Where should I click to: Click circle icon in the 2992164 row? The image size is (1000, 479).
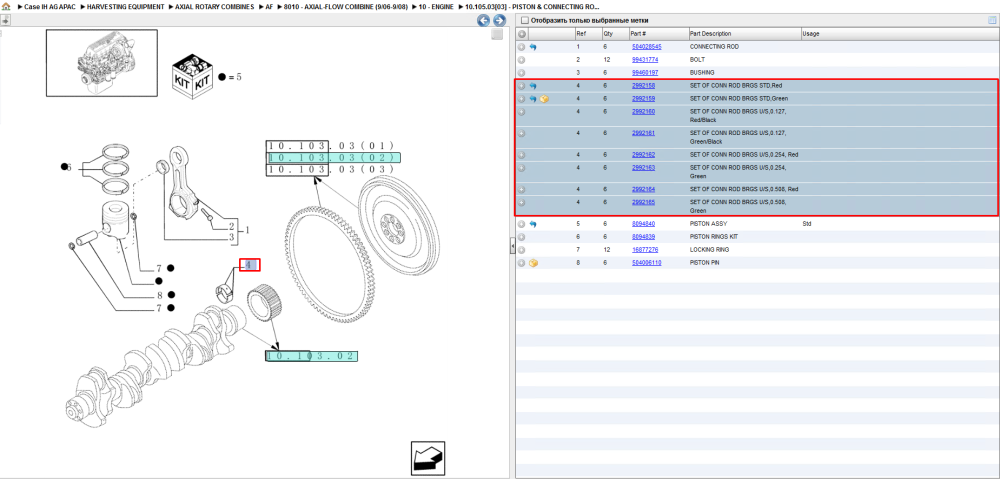[x=521, y=189]
